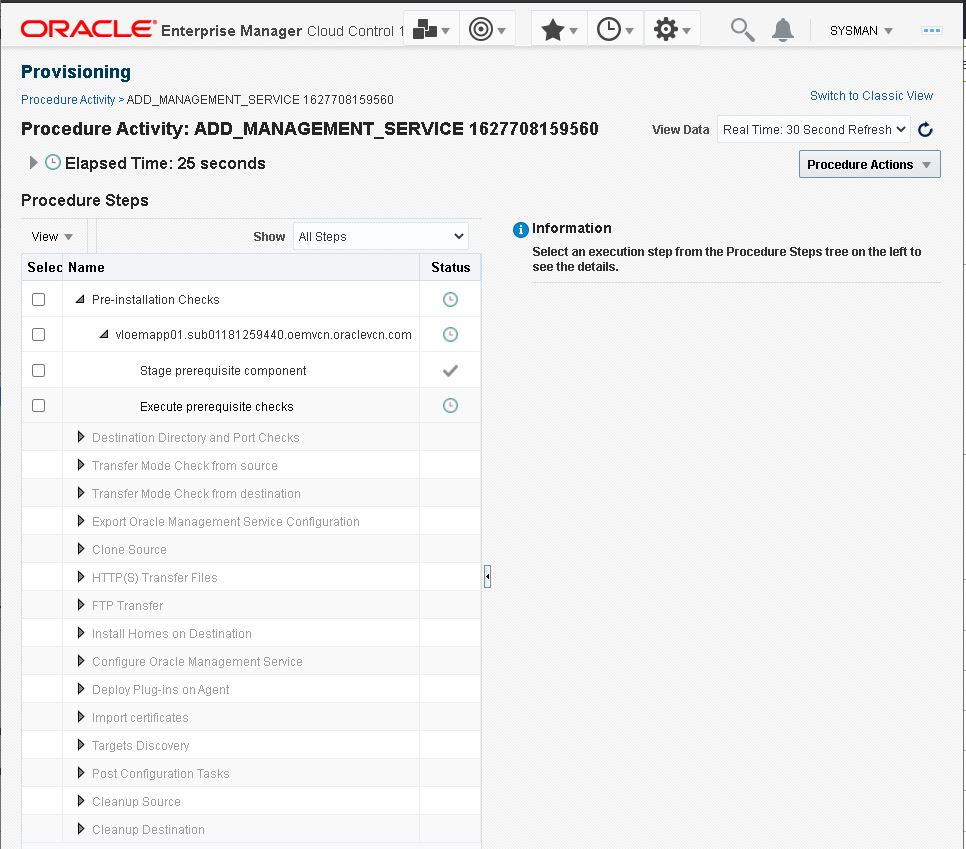Open the Favorites star icon
Screen dimensions: 966x849
(x=553, y=29)
